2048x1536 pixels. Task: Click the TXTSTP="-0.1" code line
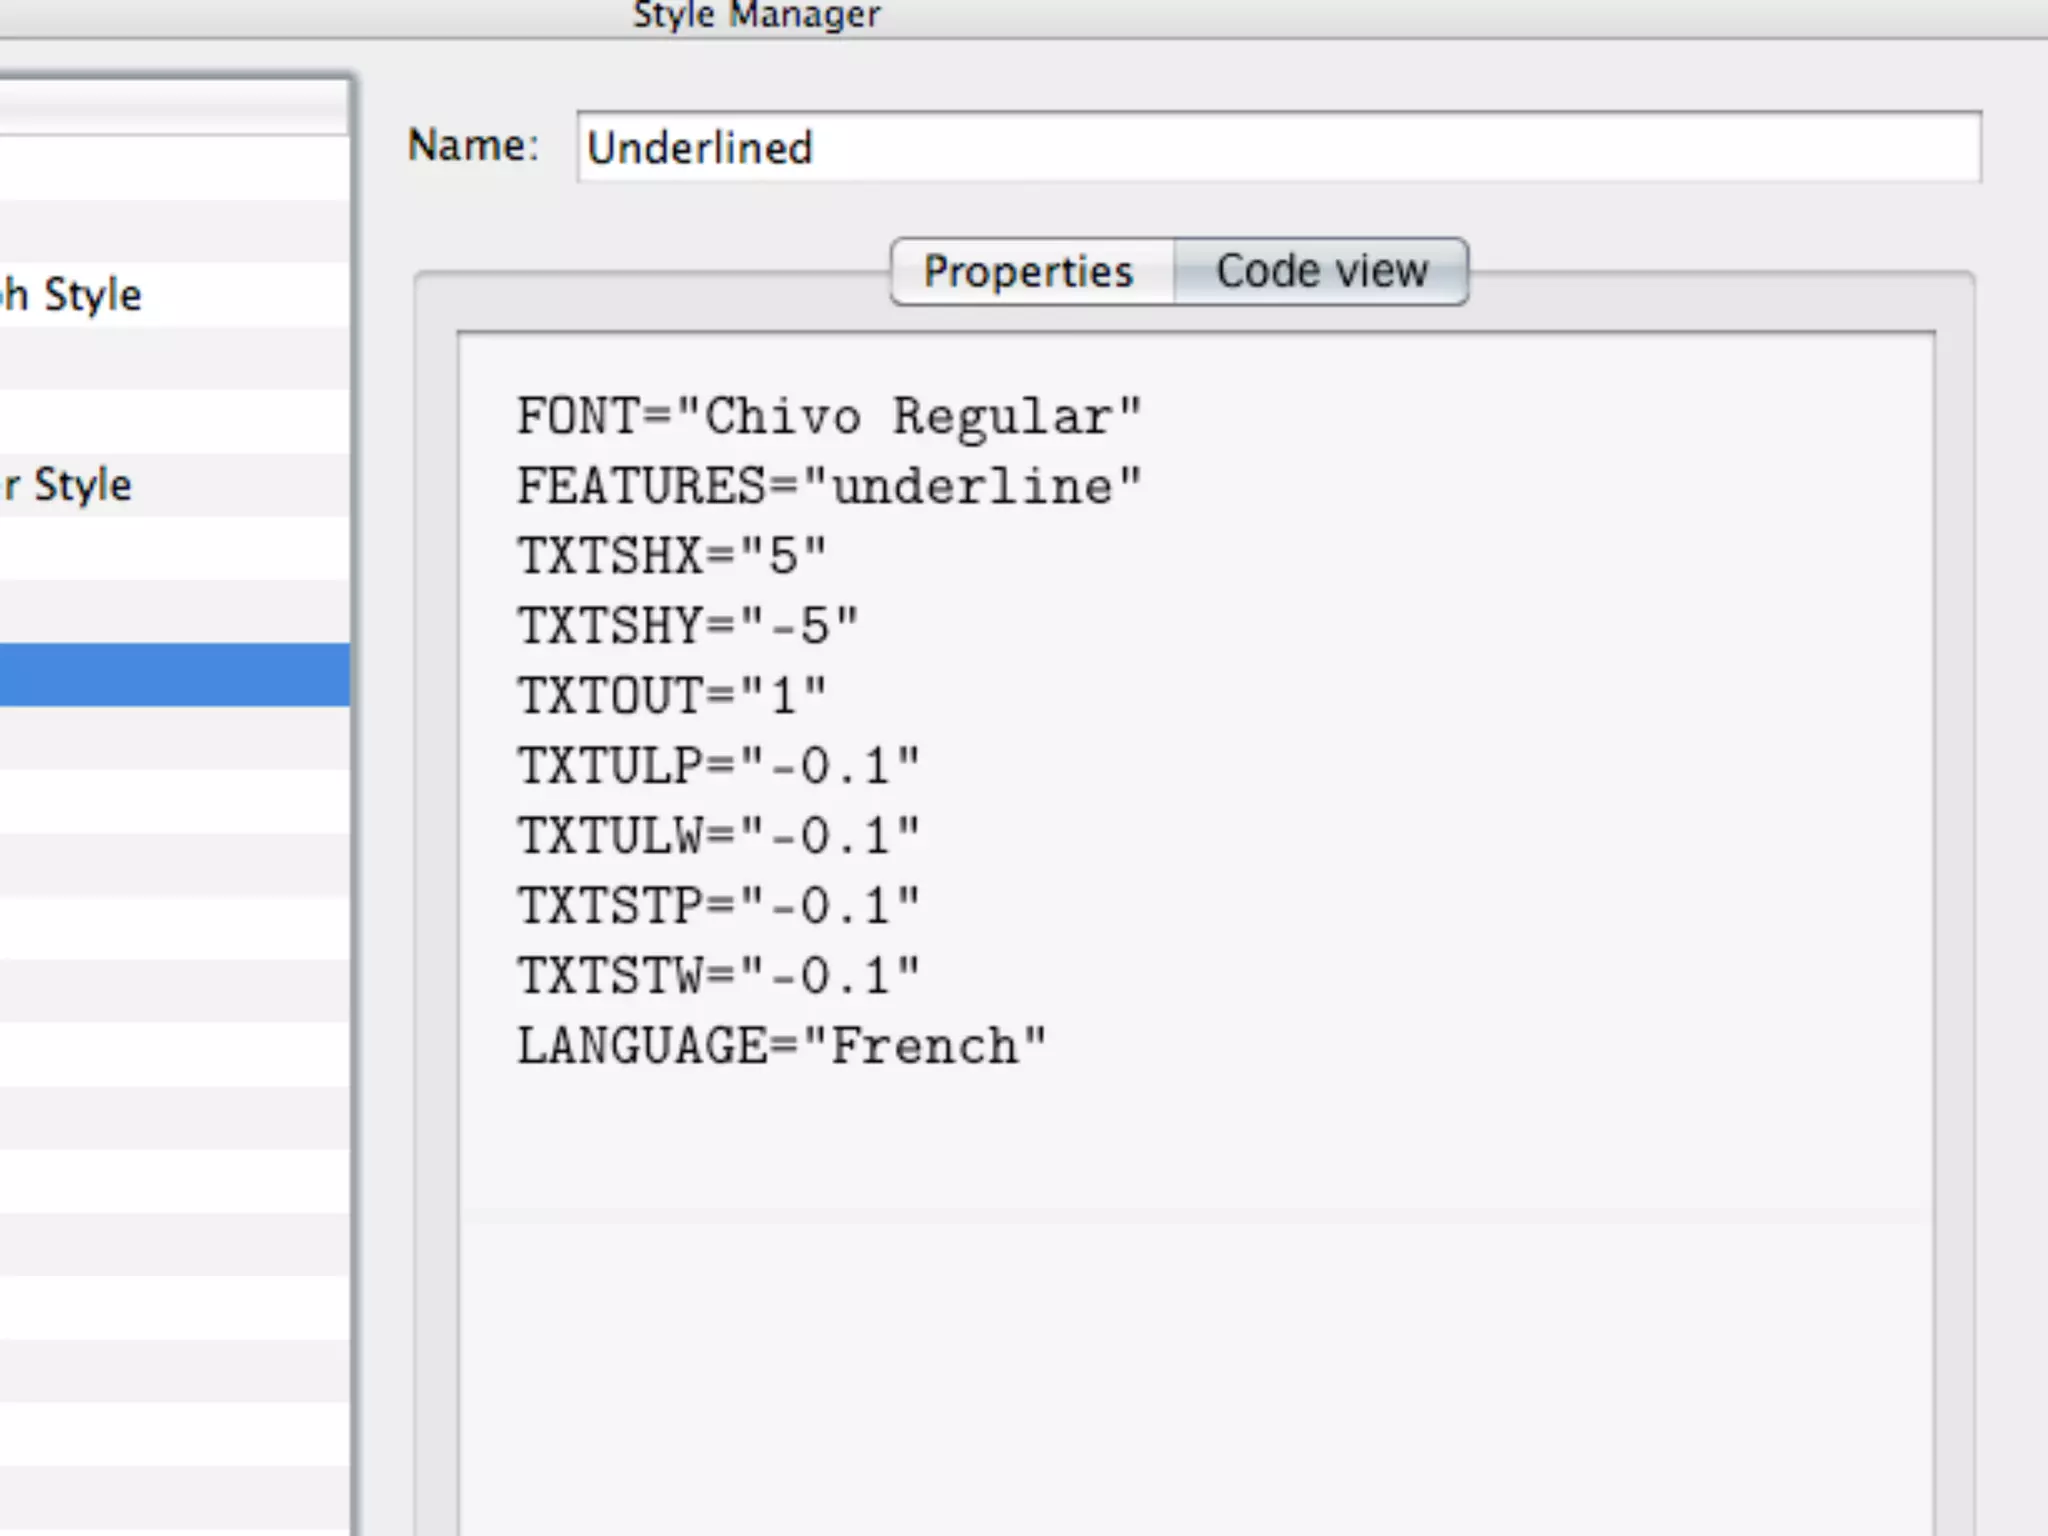coord(717,906)
